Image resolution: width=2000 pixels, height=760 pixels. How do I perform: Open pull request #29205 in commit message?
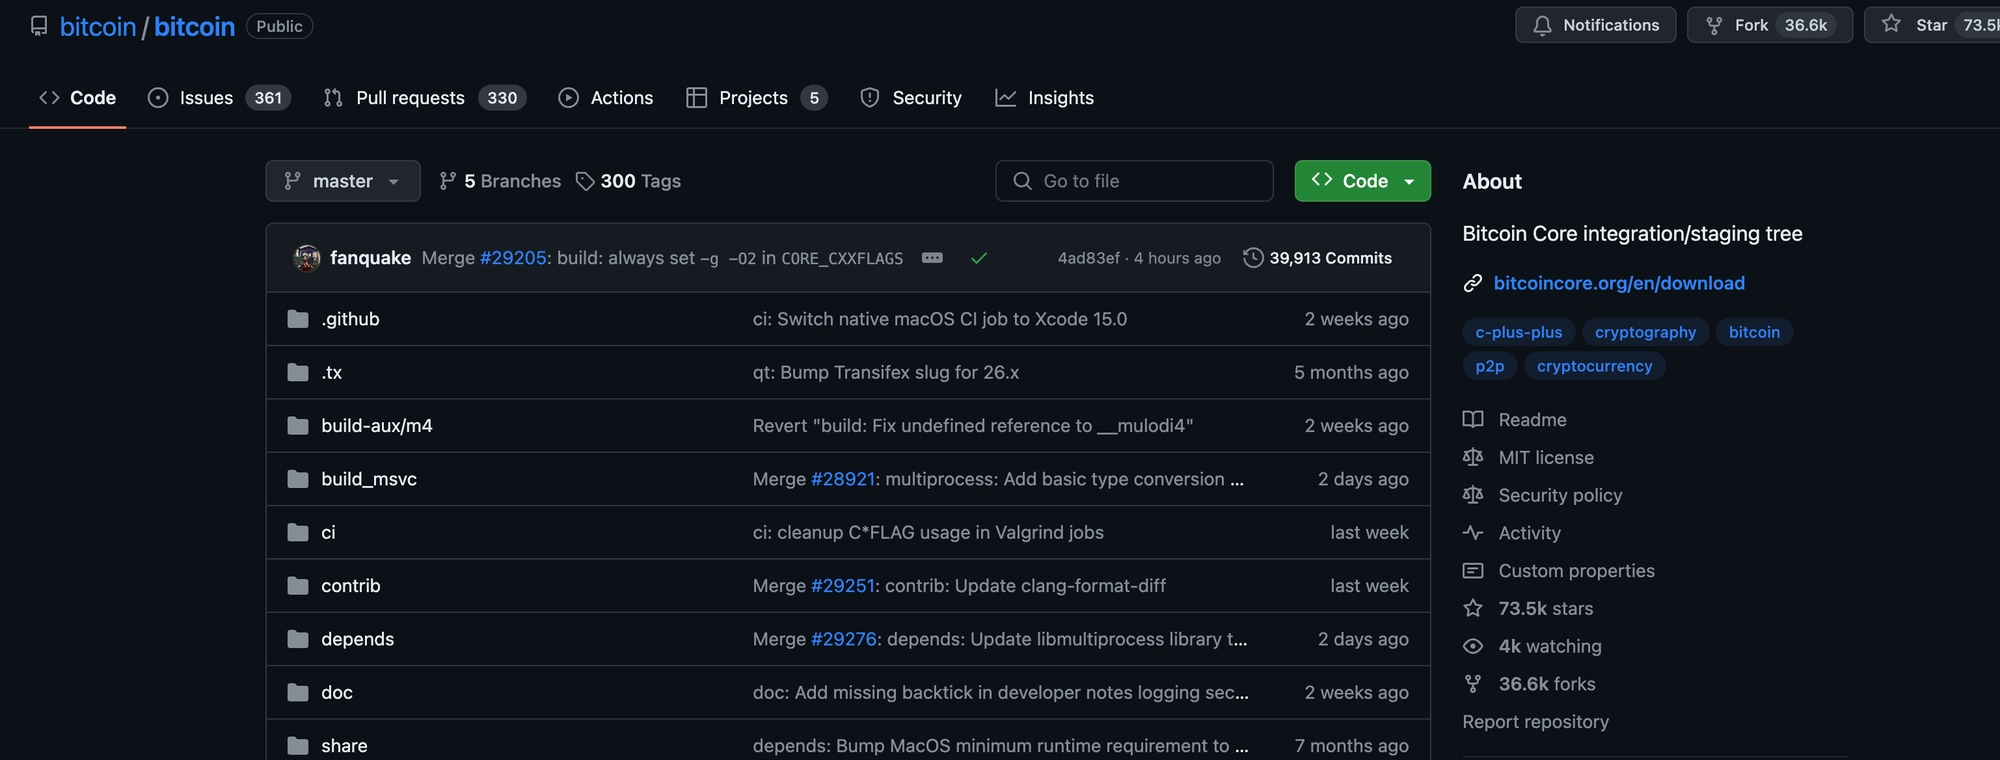click(513, 258)
